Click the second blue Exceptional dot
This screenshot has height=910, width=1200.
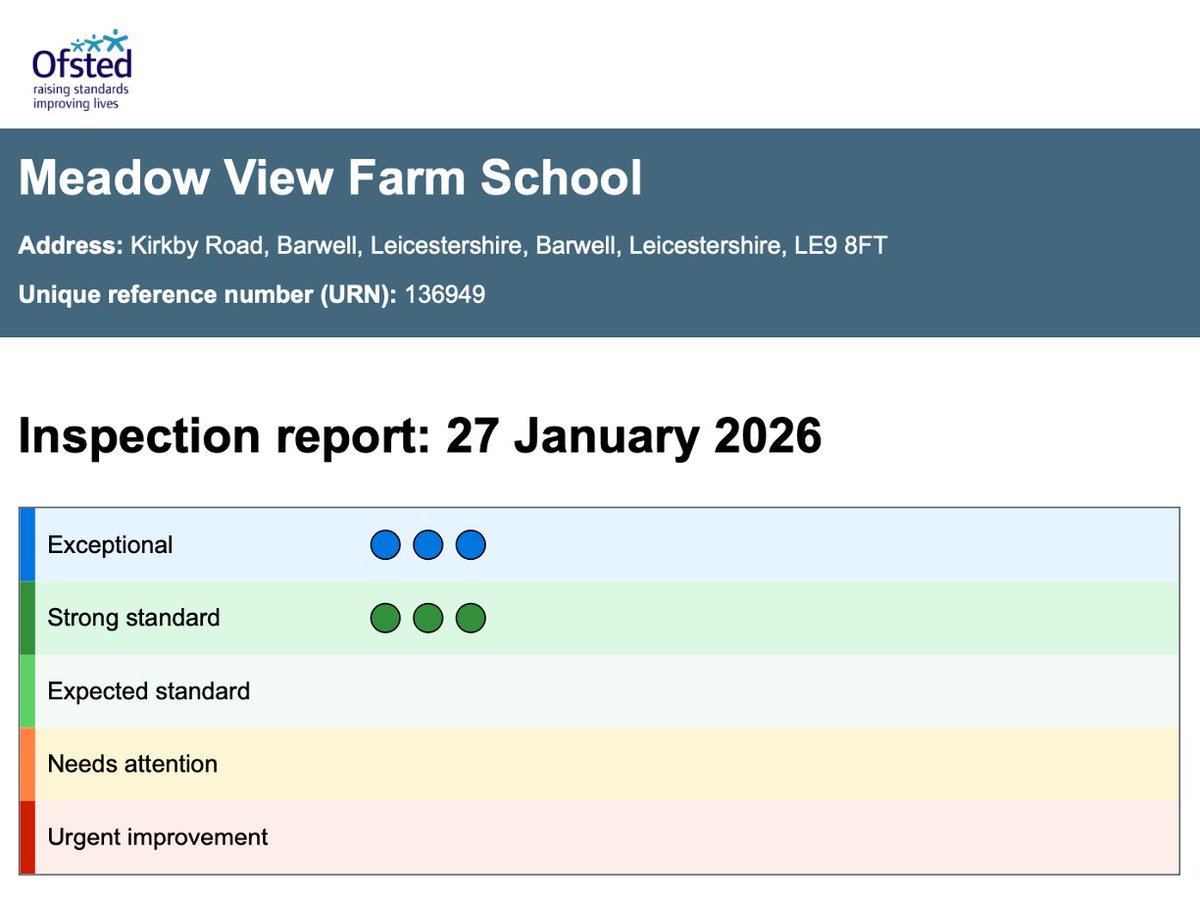[428, 545]
